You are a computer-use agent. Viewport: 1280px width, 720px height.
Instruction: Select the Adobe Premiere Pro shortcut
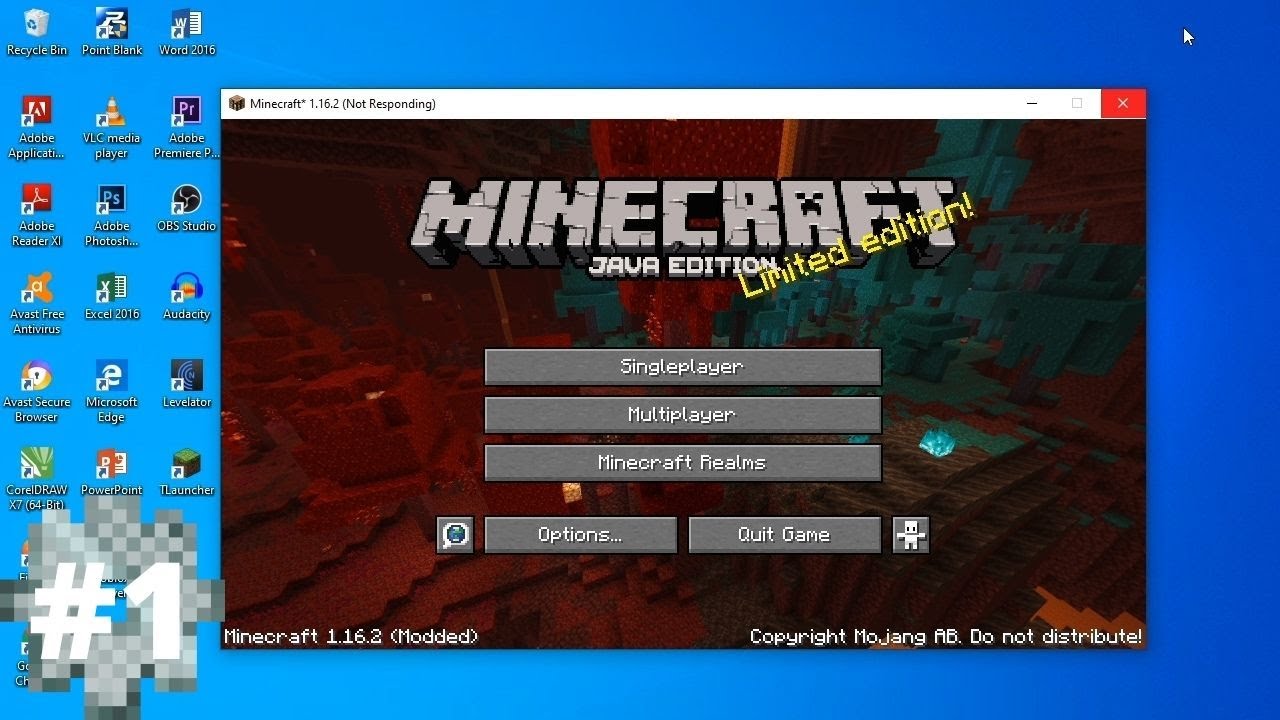(187, 128)
